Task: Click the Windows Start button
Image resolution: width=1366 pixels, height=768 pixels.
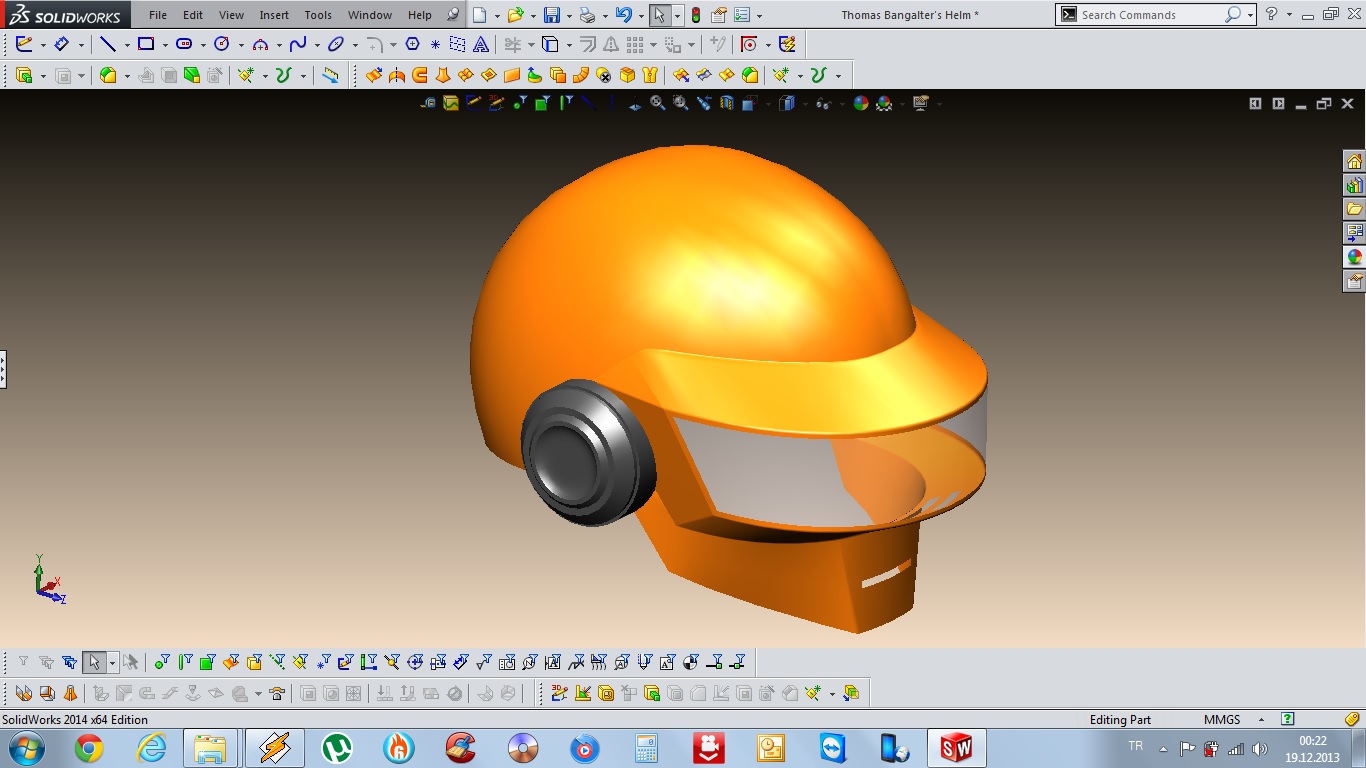Action: click(x=26, y=748)
